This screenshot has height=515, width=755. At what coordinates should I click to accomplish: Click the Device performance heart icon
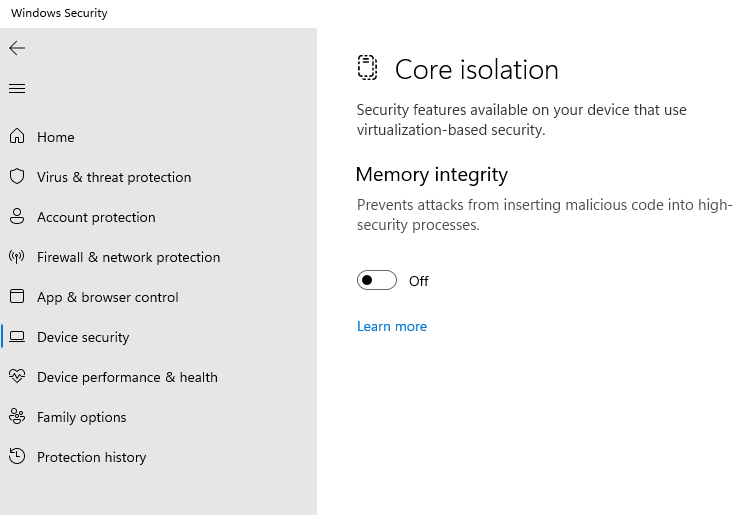(17, 377)
